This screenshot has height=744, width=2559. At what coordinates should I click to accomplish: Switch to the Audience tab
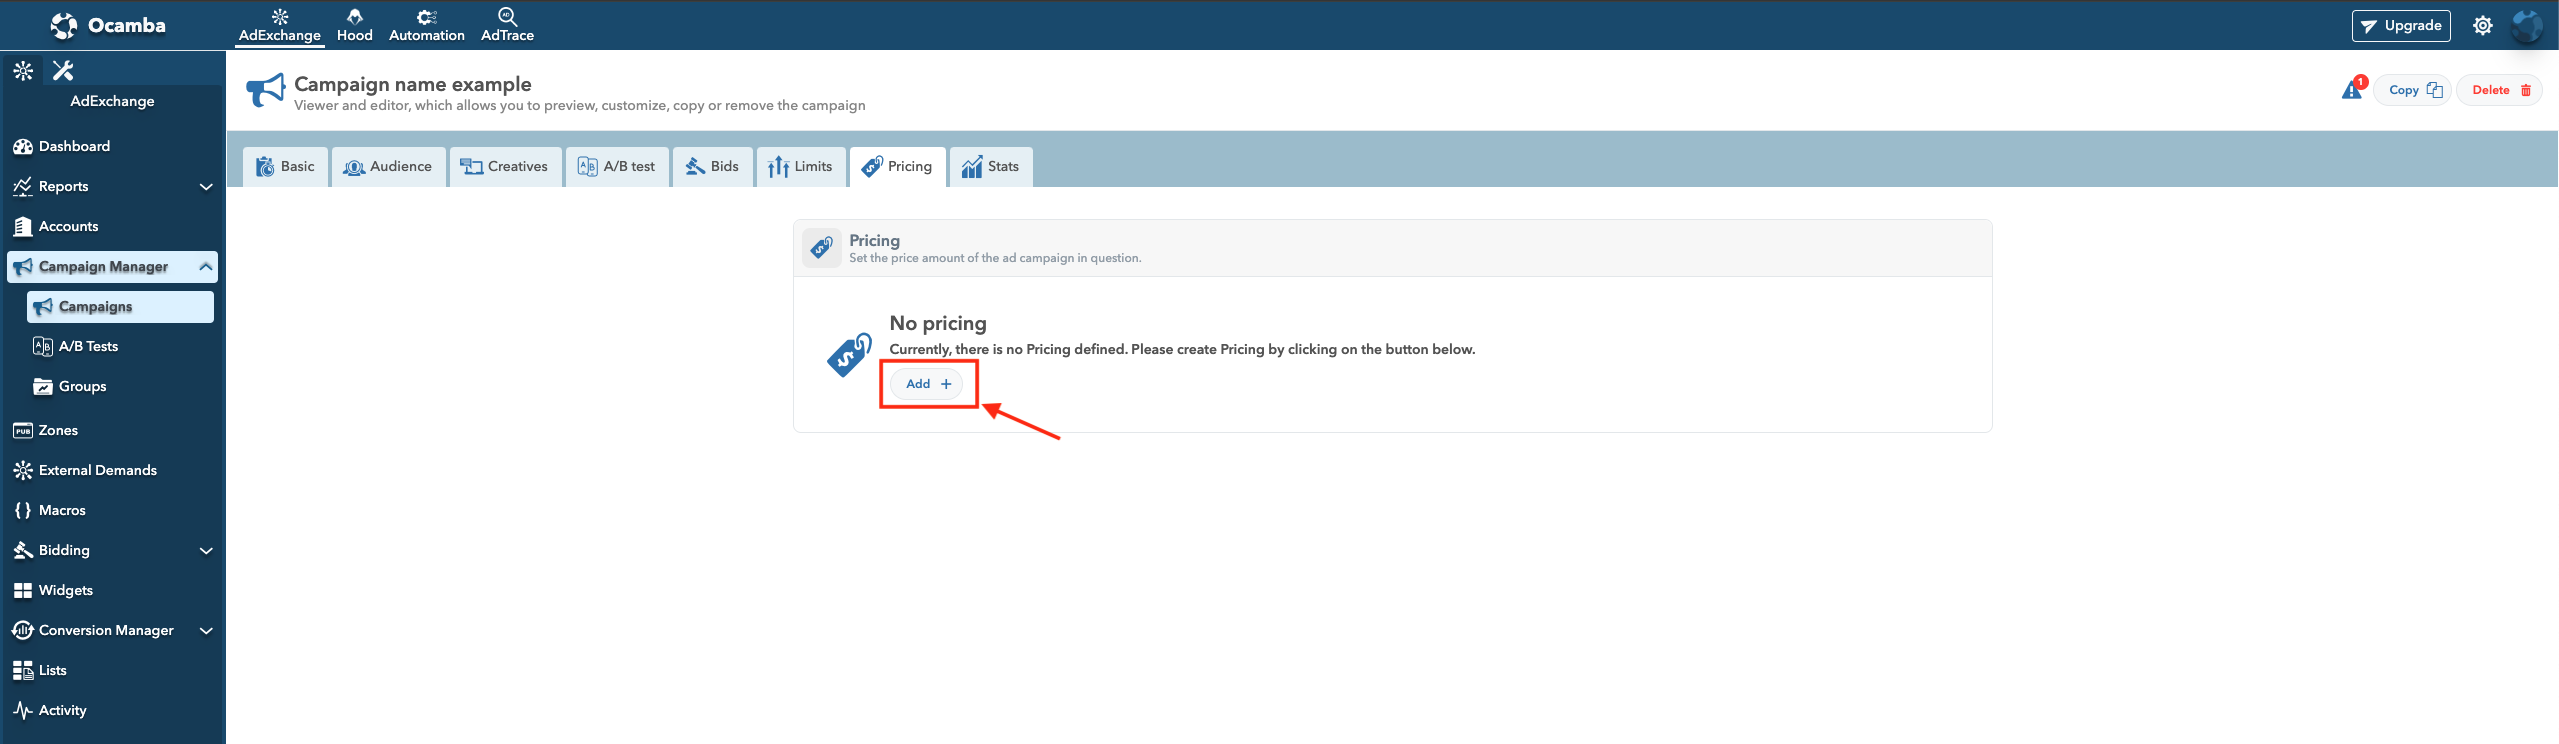388,167
